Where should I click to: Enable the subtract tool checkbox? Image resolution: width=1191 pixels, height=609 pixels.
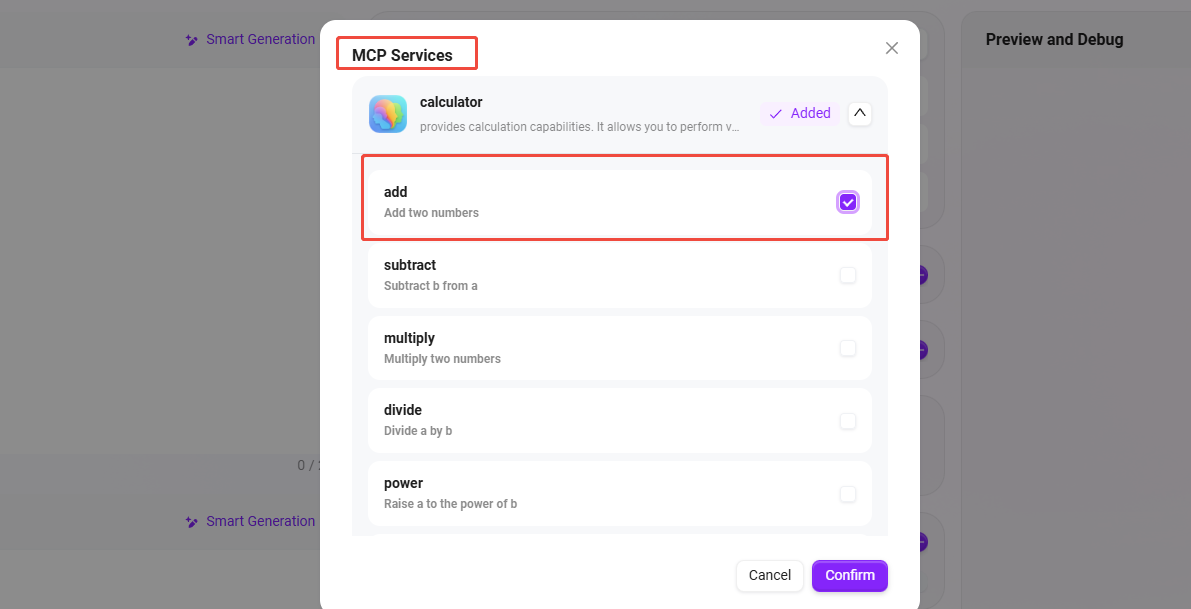tap(848, 275)
